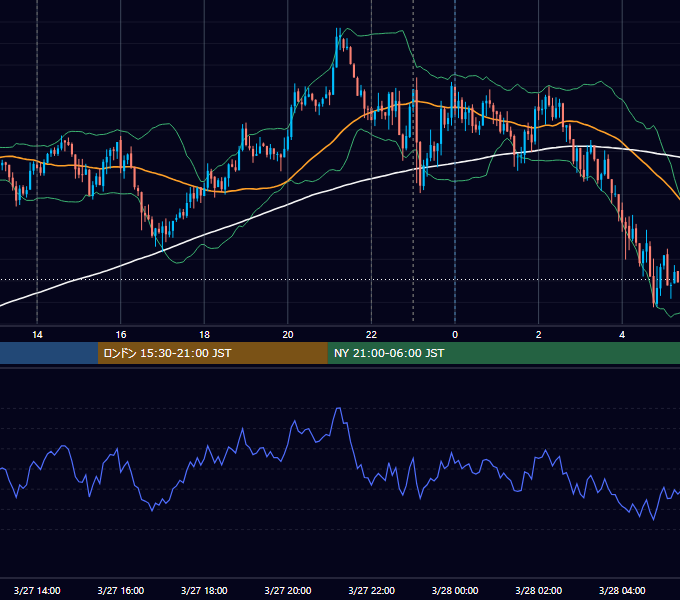Screen dimensions: 680x600
Task: Click the 3/28 00:00 time label
Action: (x=455, y=590)
